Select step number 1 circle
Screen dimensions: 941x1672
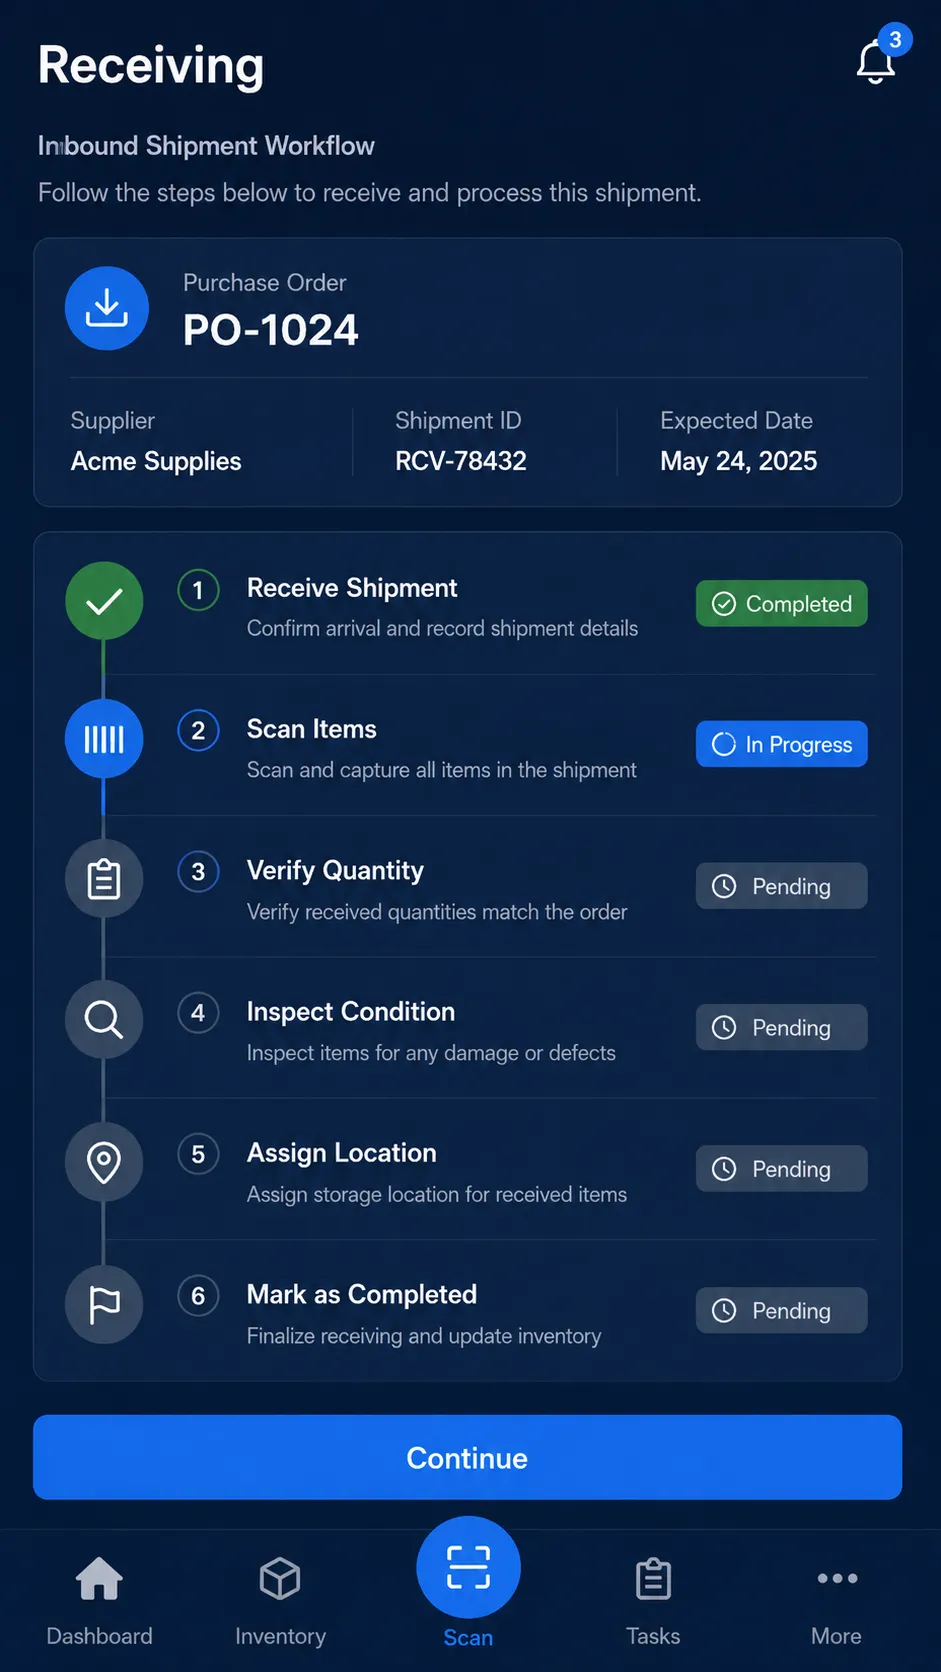[198, 590]
